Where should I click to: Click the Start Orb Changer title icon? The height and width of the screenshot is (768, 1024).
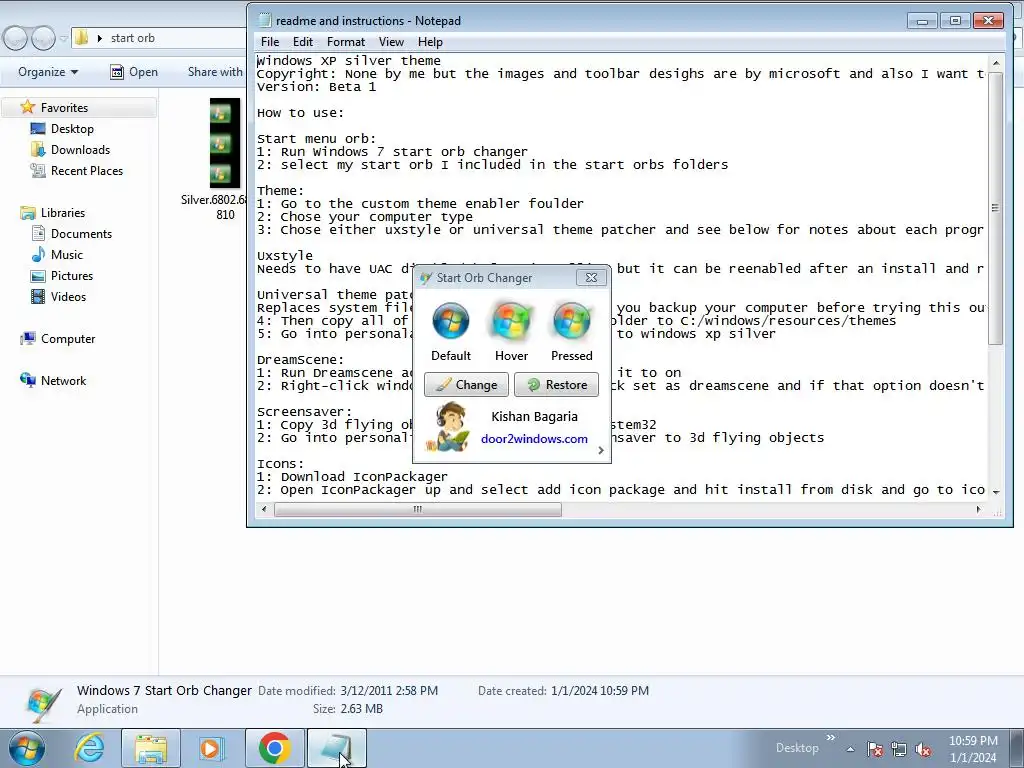coord(426,278)
